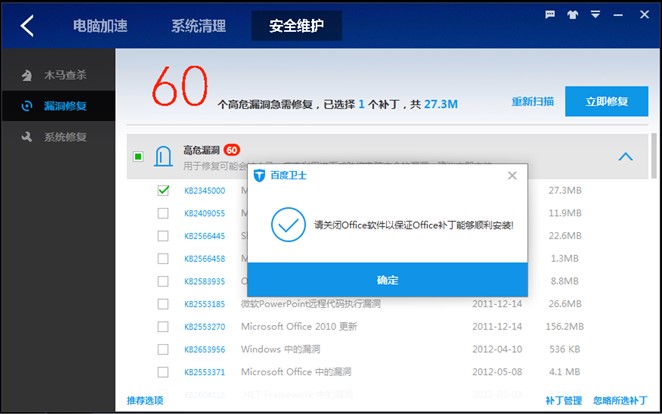Open 系统修复 sidebar item

[x=58, y=137]
